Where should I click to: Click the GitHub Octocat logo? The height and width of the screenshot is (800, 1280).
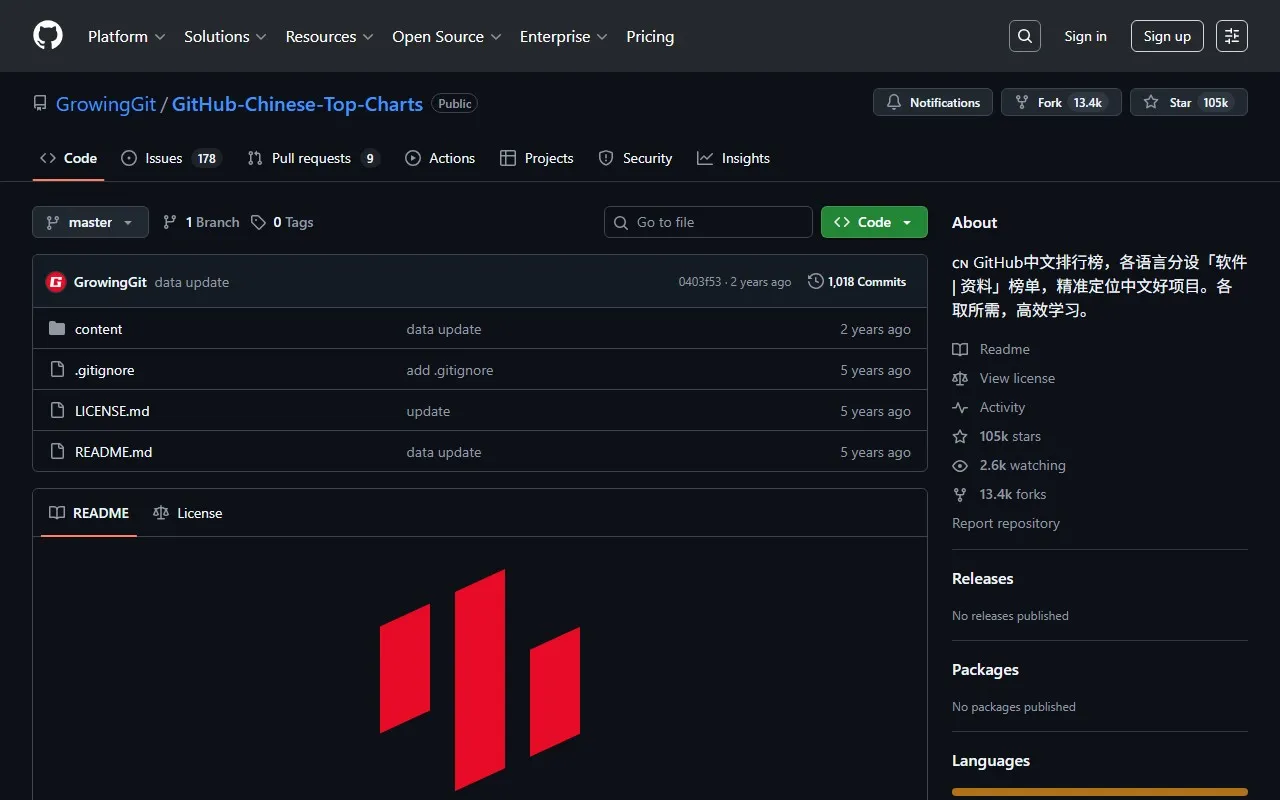(x=48, y=36)
